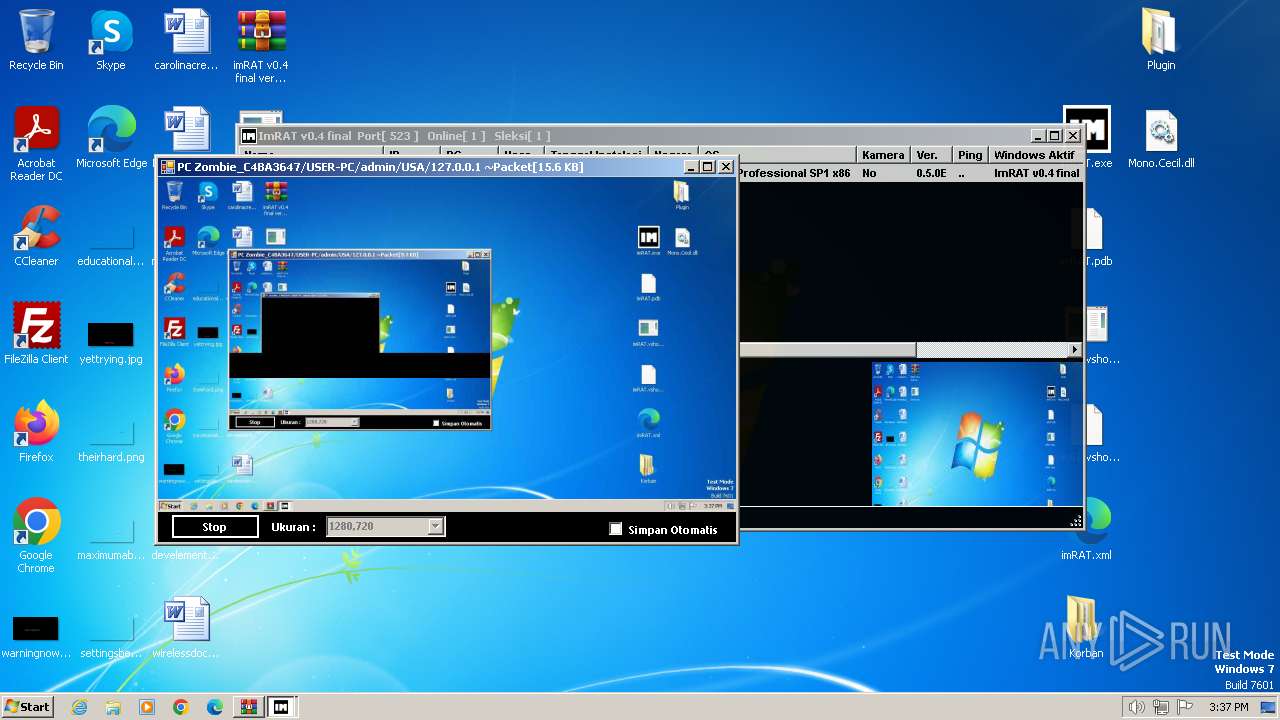The width and height of the screenshot is (1280, 720).
Task: Open Windows Explorer from the taskbar
Action: click(x=113, y=707)
